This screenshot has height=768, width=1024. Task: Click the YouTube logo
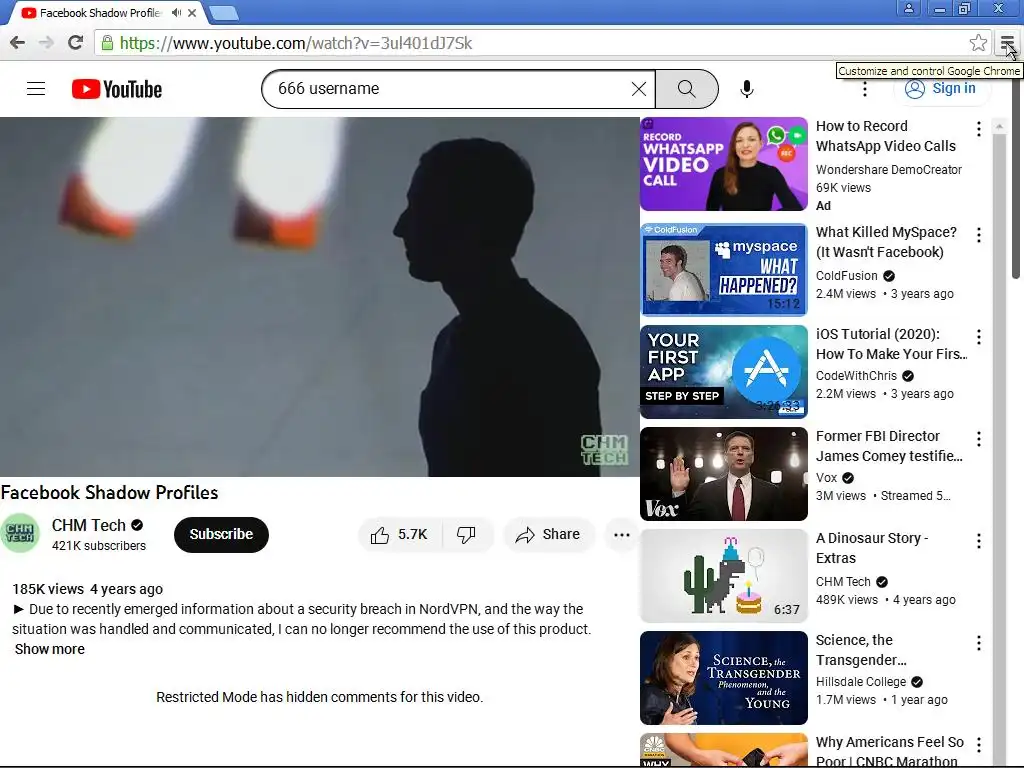pos(117,89)
